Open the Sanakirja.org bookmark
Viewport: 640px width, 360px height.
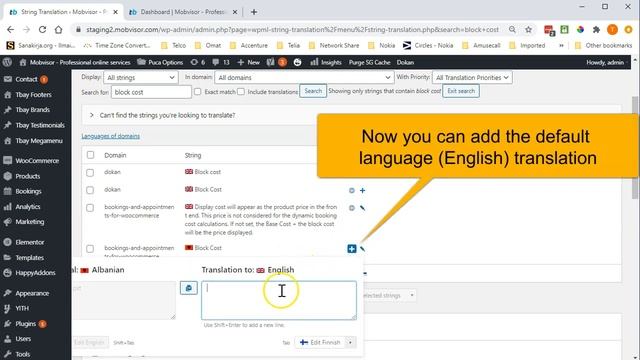(x=41, y=45)
